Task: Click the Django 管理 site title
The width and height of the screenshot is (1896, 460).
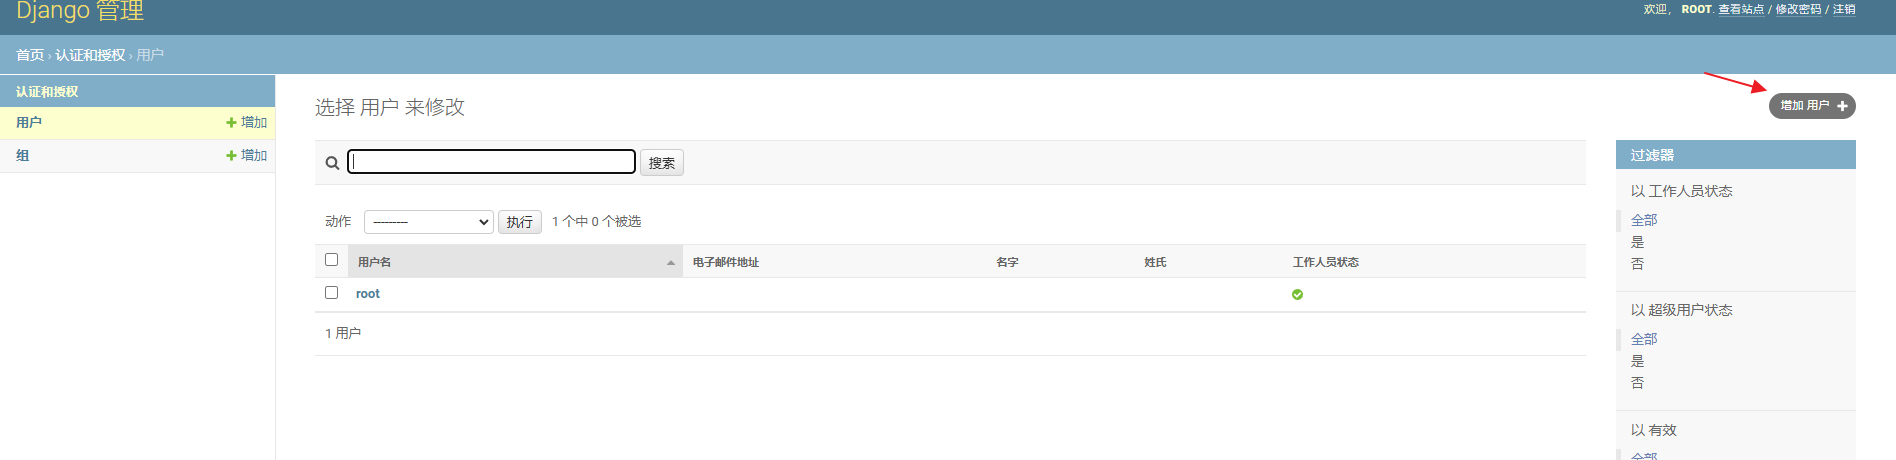Action: [x=80, y=11]
